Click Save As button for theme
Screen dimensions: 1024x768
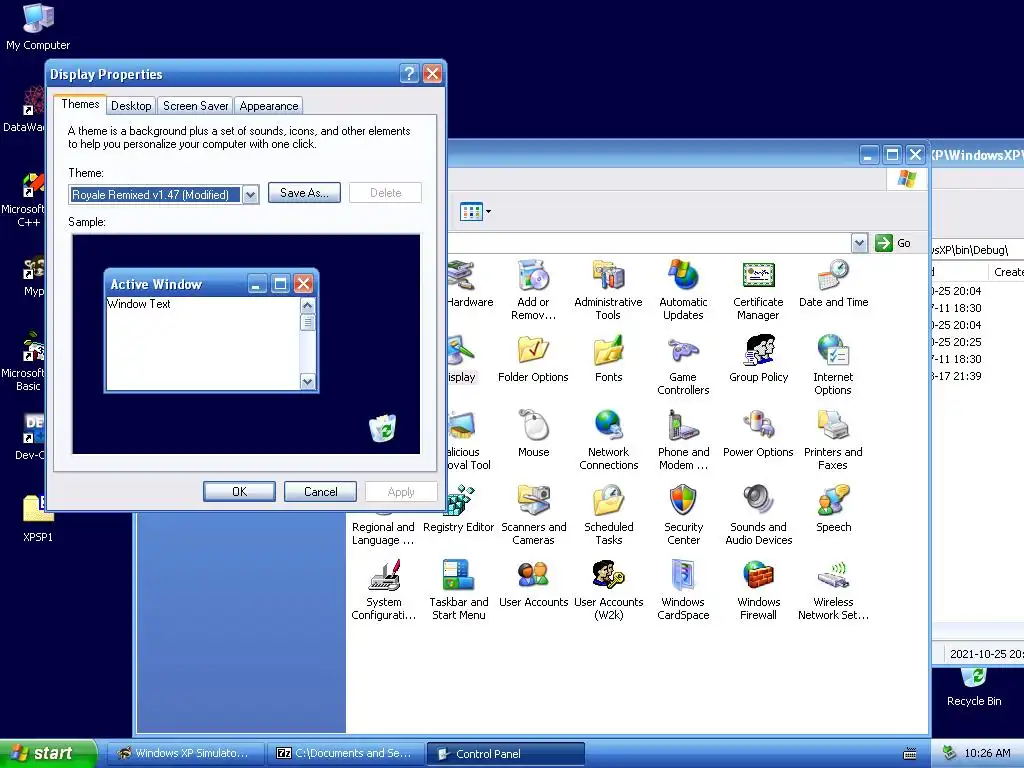[304, 193]
